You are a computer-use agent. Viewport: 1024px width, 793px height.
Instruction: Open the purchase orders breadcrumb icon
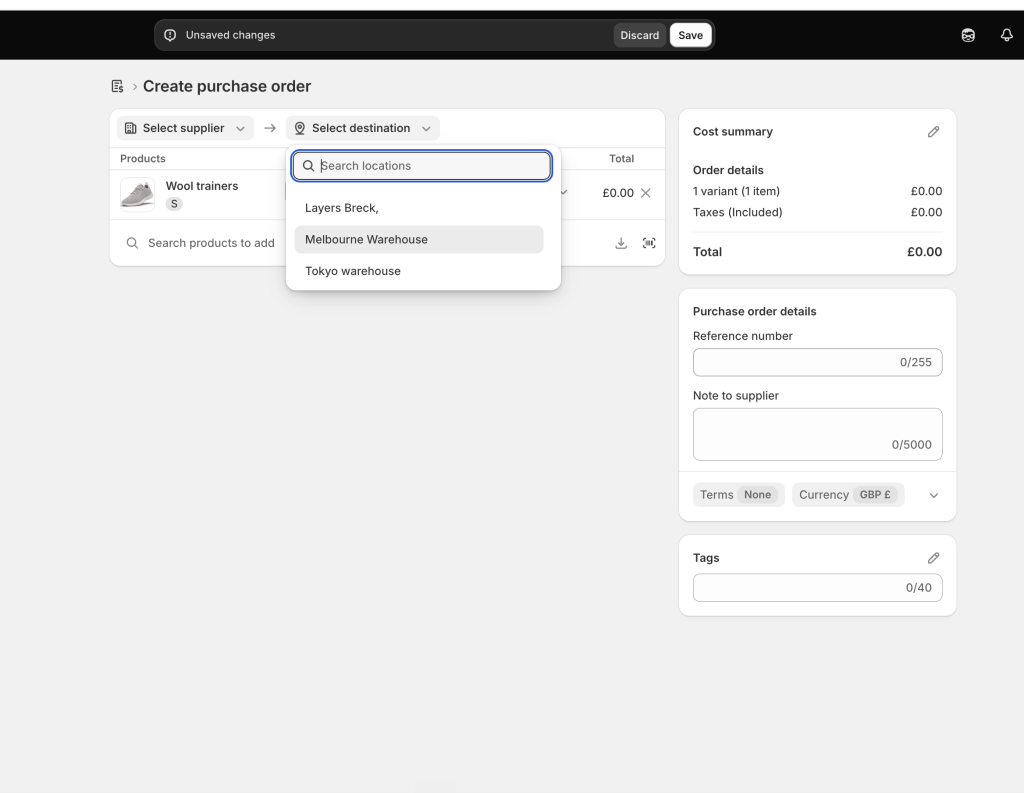pos(118,86)
